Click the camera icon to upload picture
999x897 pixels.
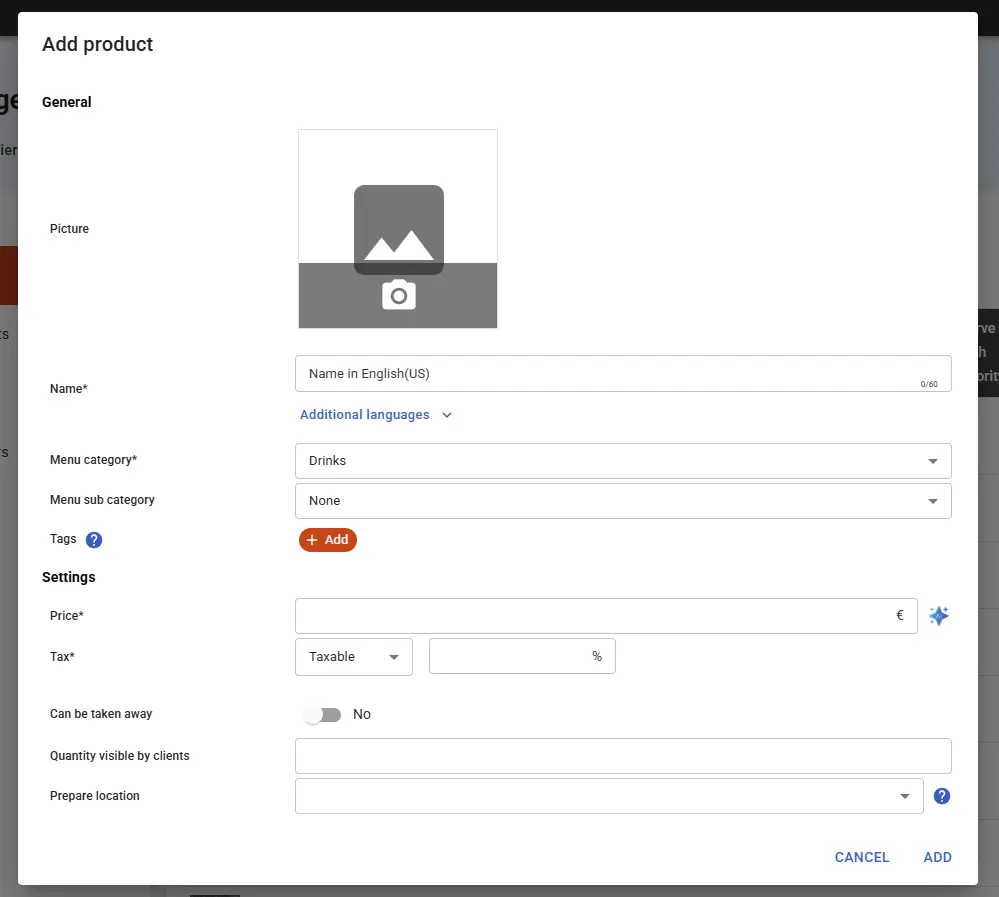click(x=398, y=296)
